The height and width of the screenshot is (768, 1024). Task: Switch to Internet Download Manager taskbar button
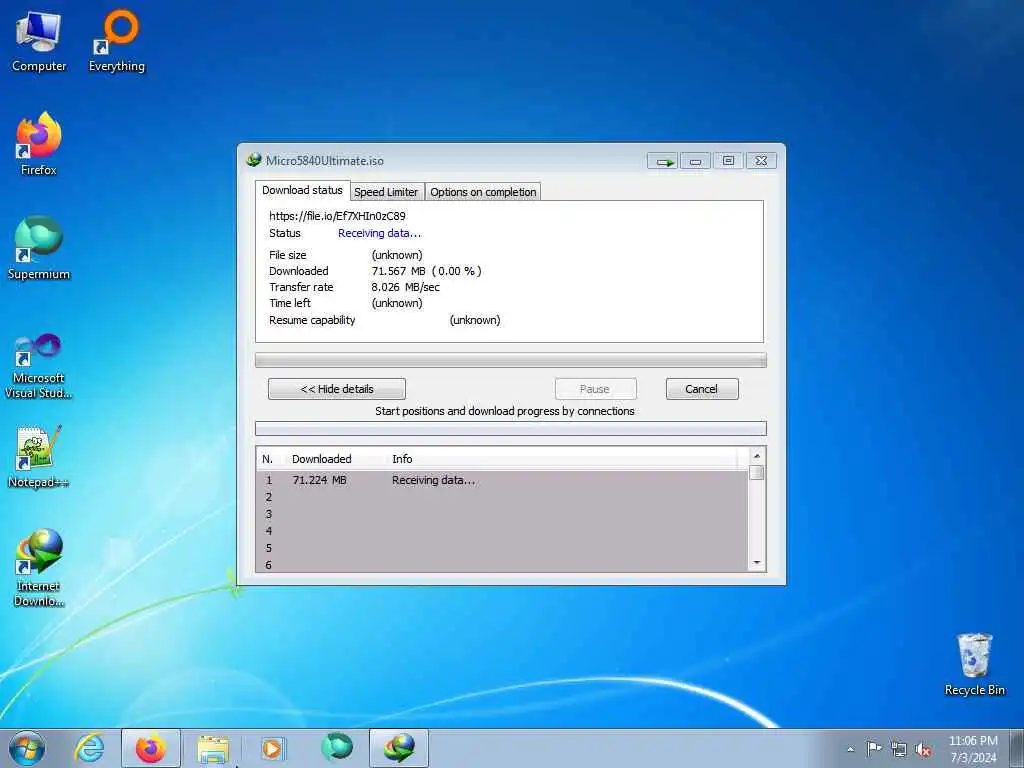(399, 748)
